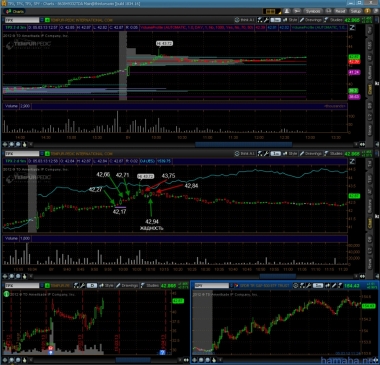Click the zoom-in magnifier below top chart
This screenshot has height=365, width=380.
[x=12, y=144]
